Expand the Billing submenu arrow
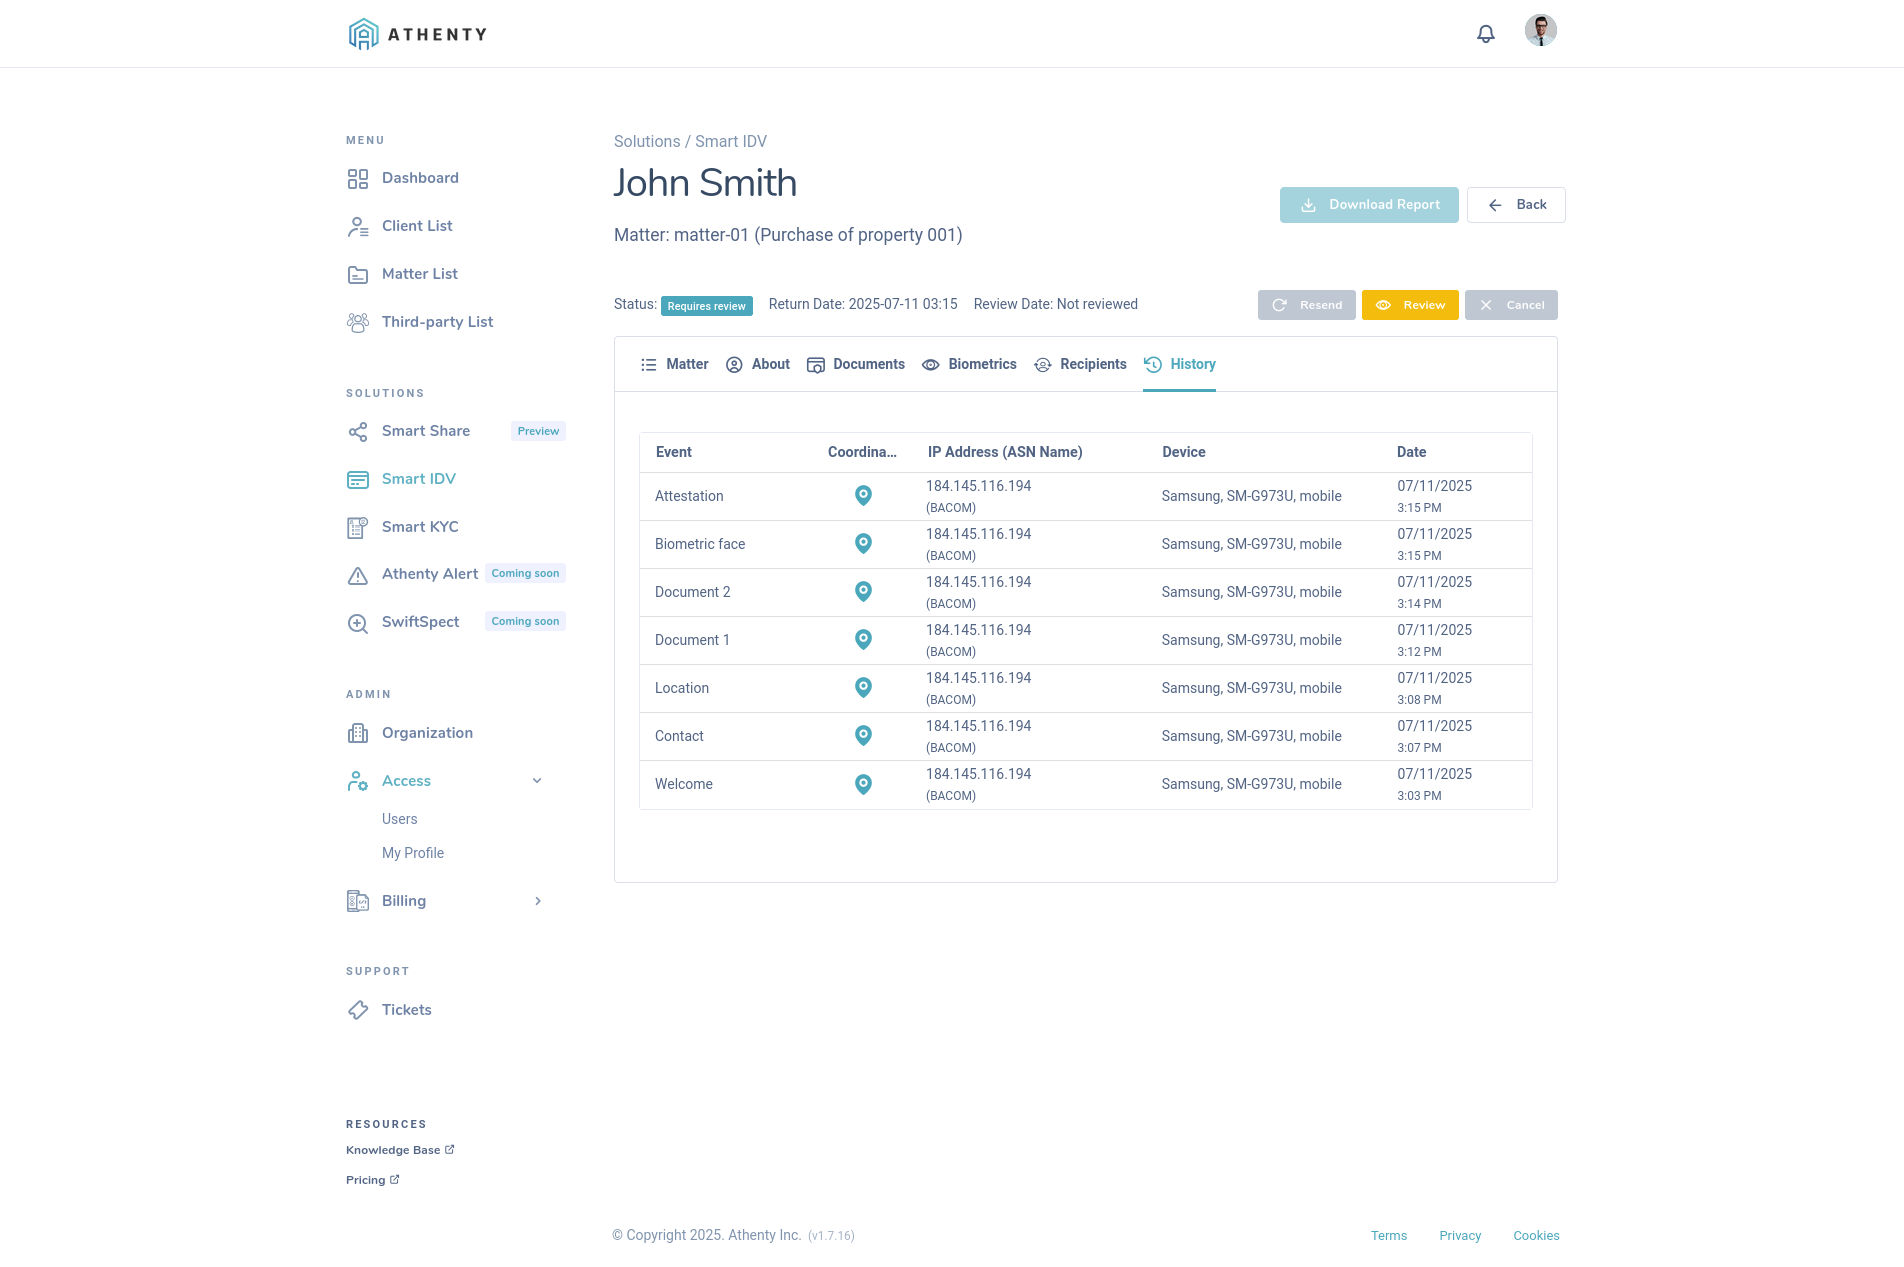 (537, 901)
